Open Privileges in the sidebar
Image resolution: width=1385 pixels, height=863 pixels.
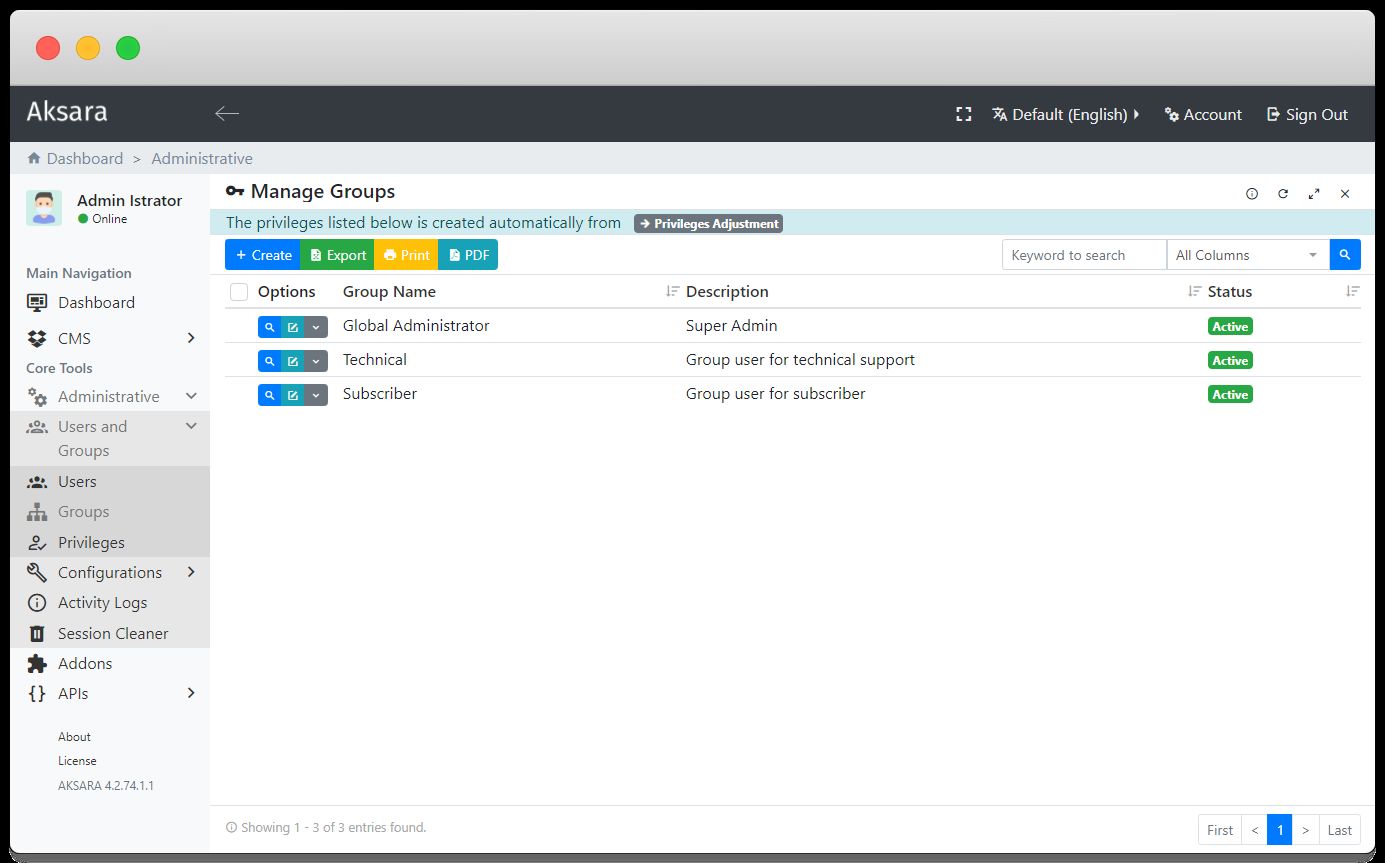(x=91, y=542)
